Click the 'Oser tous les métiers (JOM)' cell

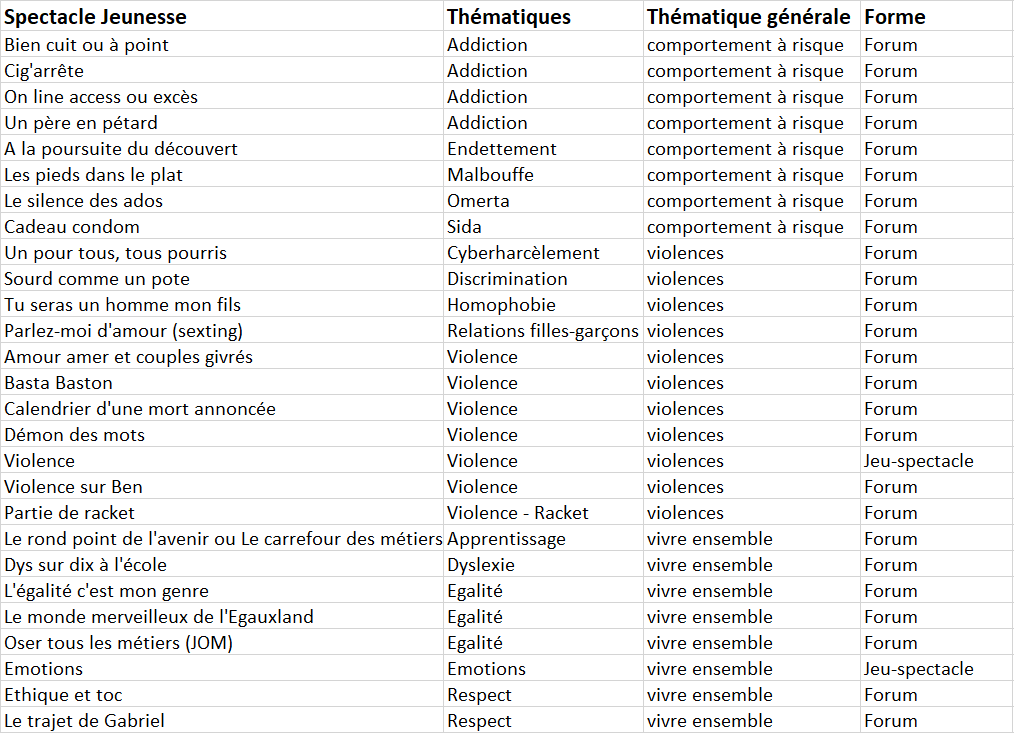[x=118, y=643]
